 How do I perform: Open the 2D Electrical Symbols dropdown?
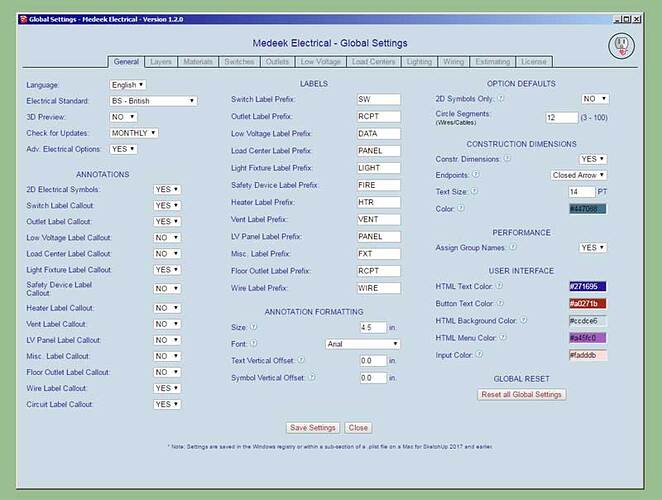click(x=167, y=190)
